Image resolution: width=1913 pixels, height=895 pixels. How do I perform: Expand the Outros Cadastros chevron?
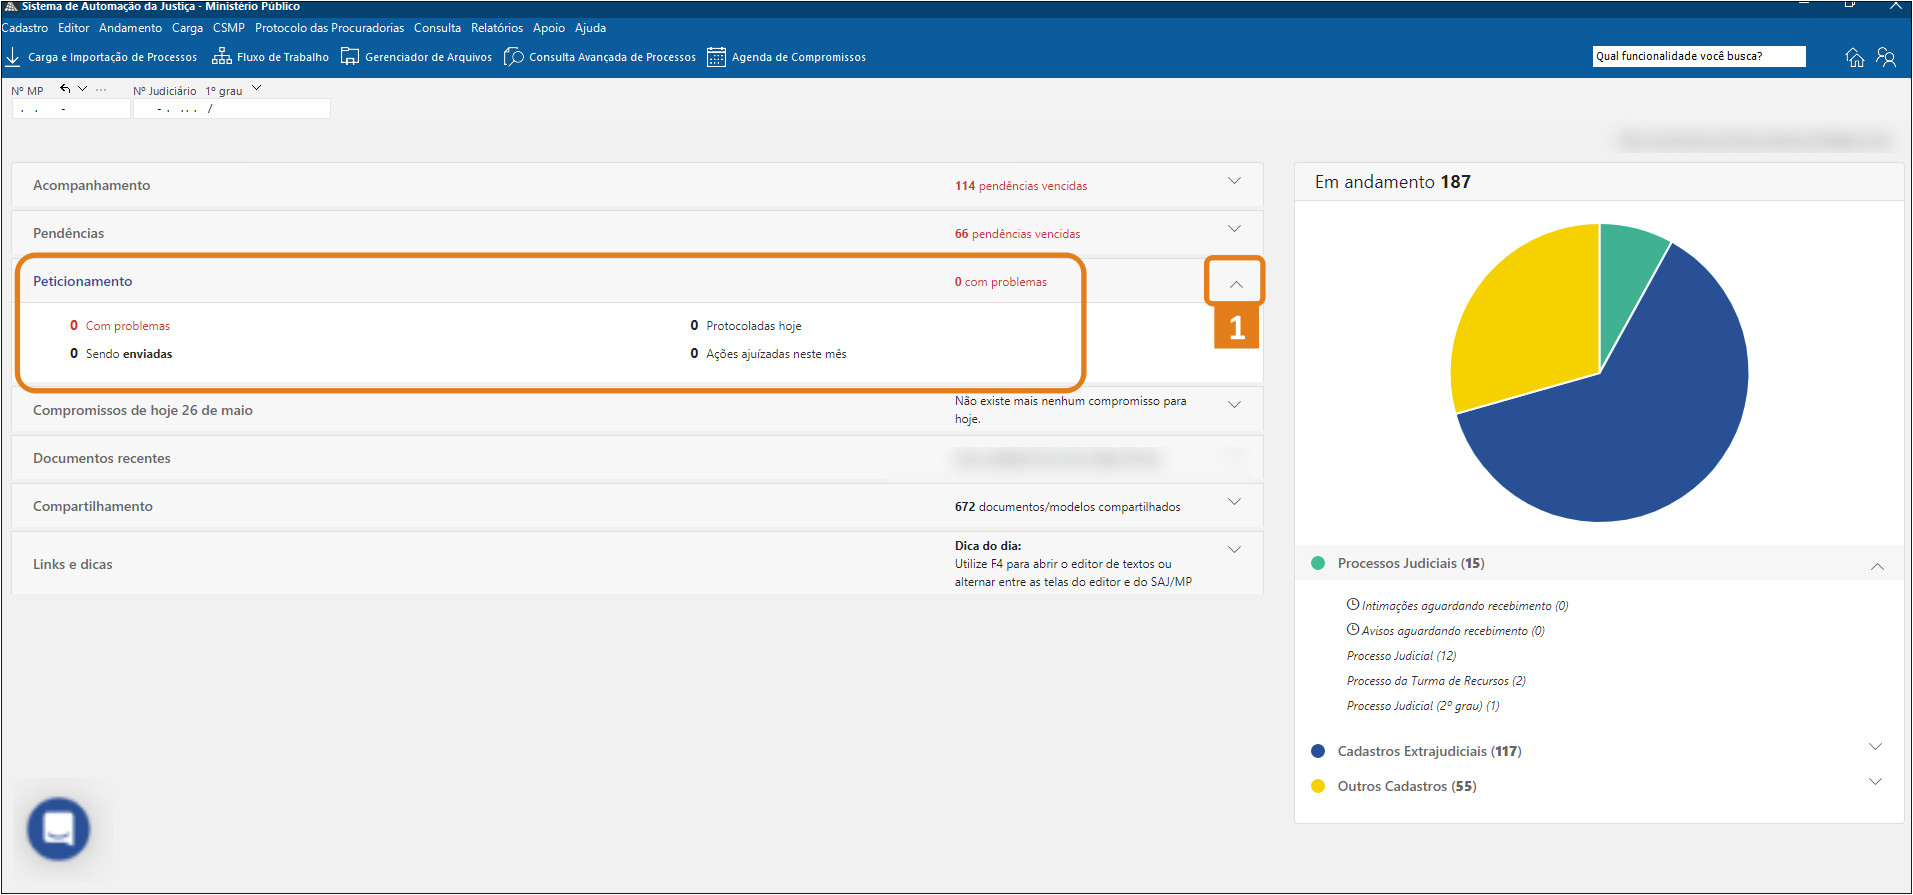point(1876,782)
